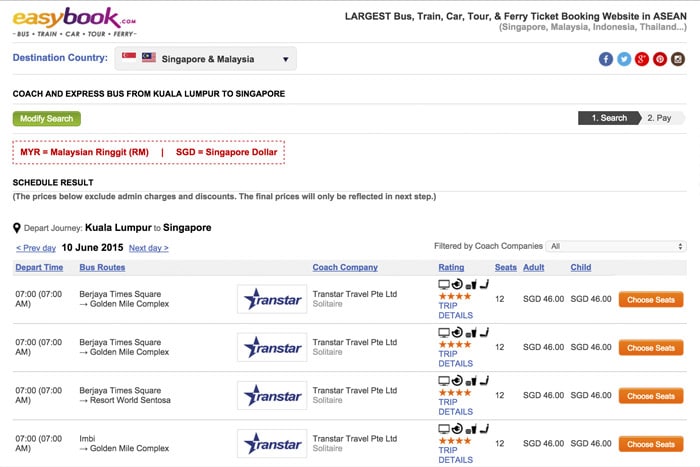Click the TV amenity icon in Imbi row
The width and height of the screenshot is (700, 467).
coord(444,429)
